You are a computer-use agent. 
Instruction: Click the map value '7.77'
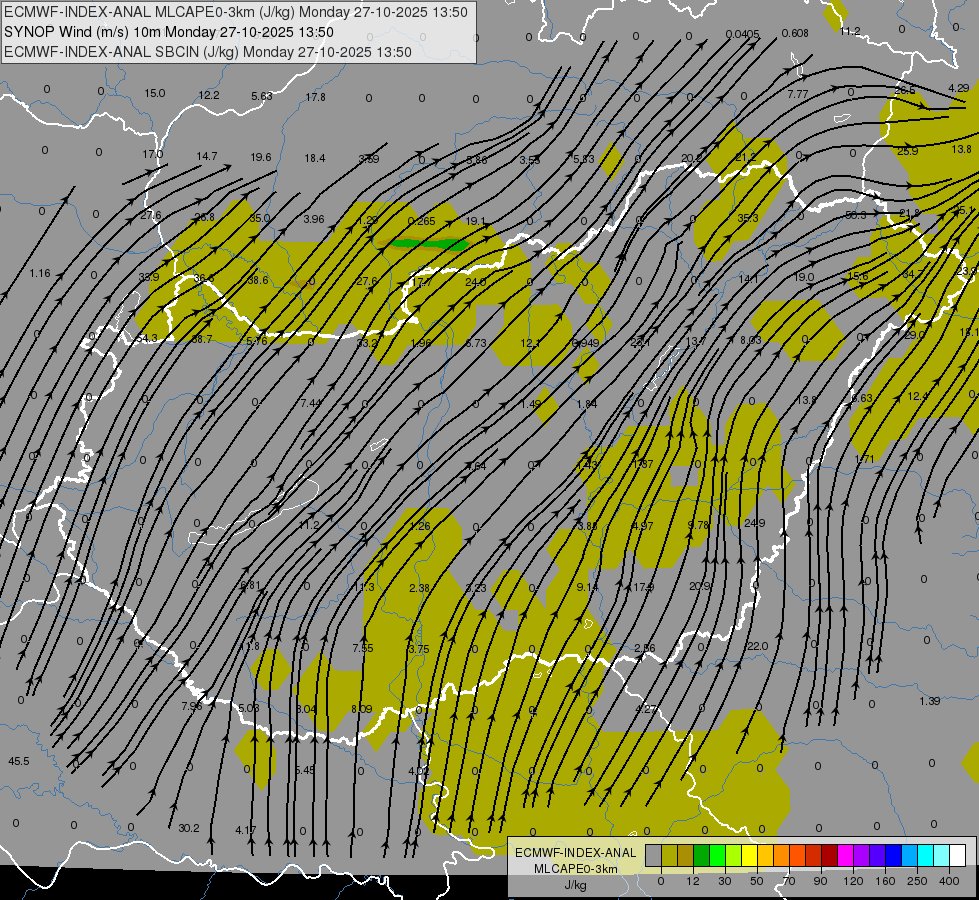click(798, 94)
